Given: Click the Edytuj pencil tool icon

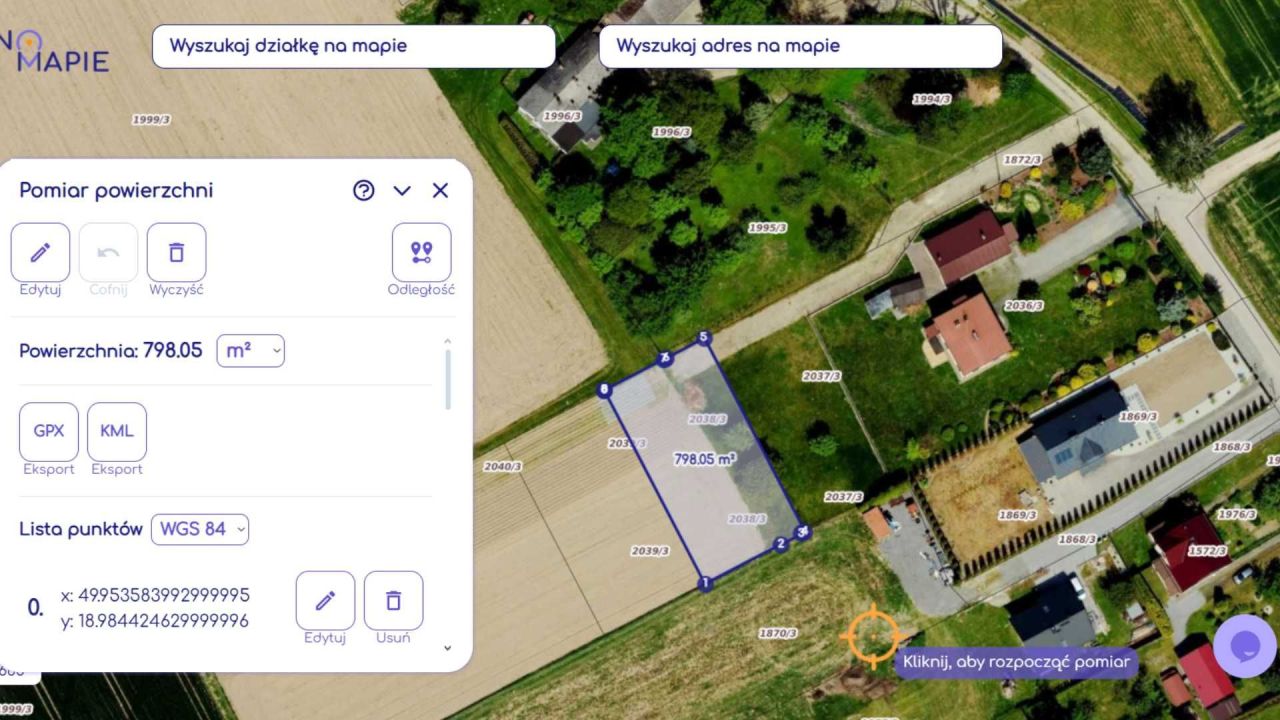Looking at the screenshot, I should pos(41,252).
